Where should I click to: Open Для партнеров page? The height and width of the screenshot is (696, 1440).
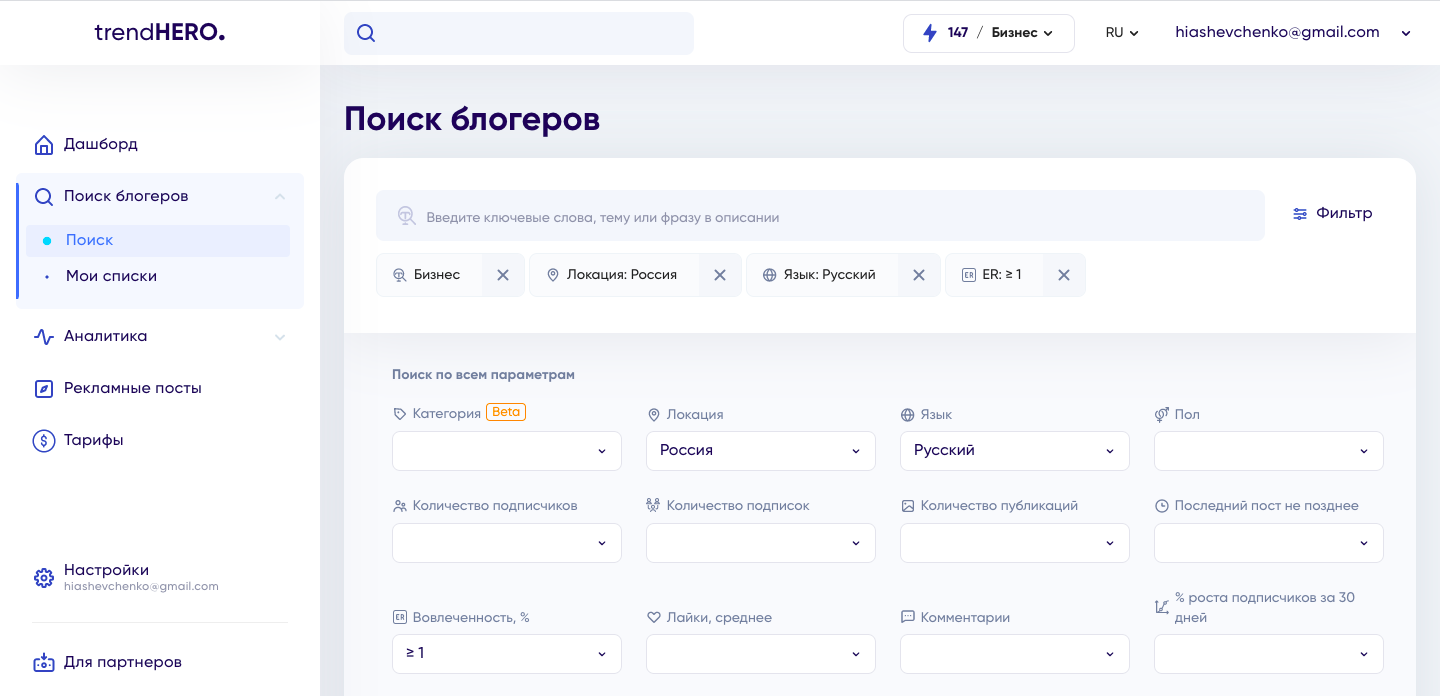(123, 662)
